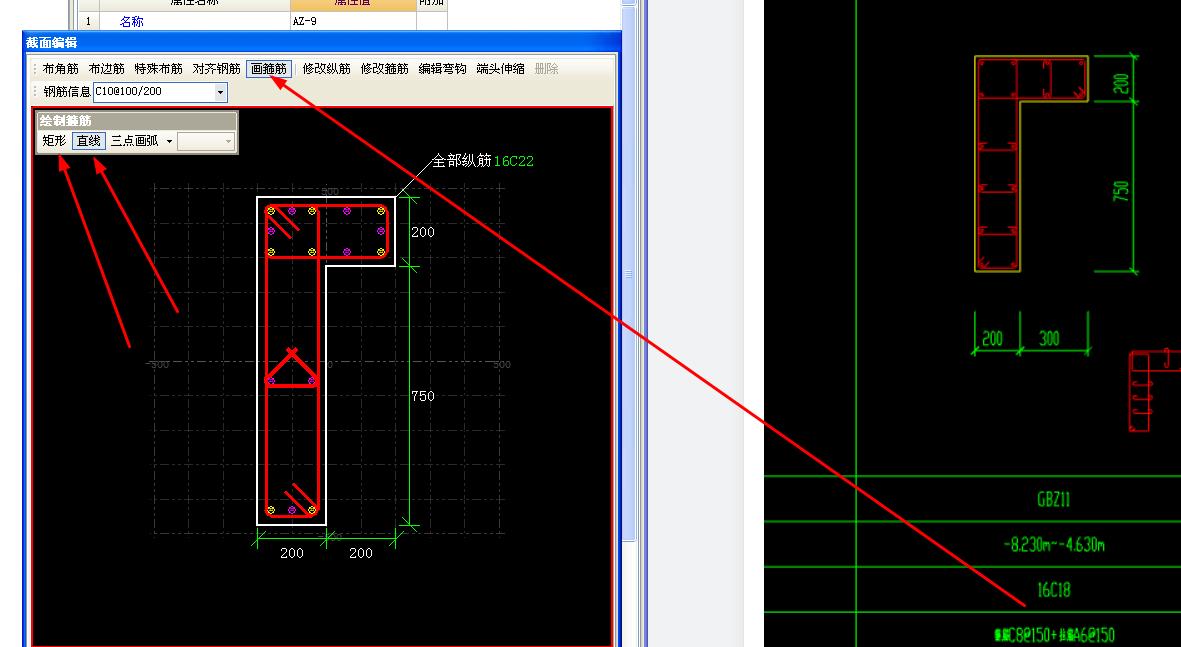Activate the 端头伸缩 tool
Viewport: 1181px width, 647px height.
[500, 69]
